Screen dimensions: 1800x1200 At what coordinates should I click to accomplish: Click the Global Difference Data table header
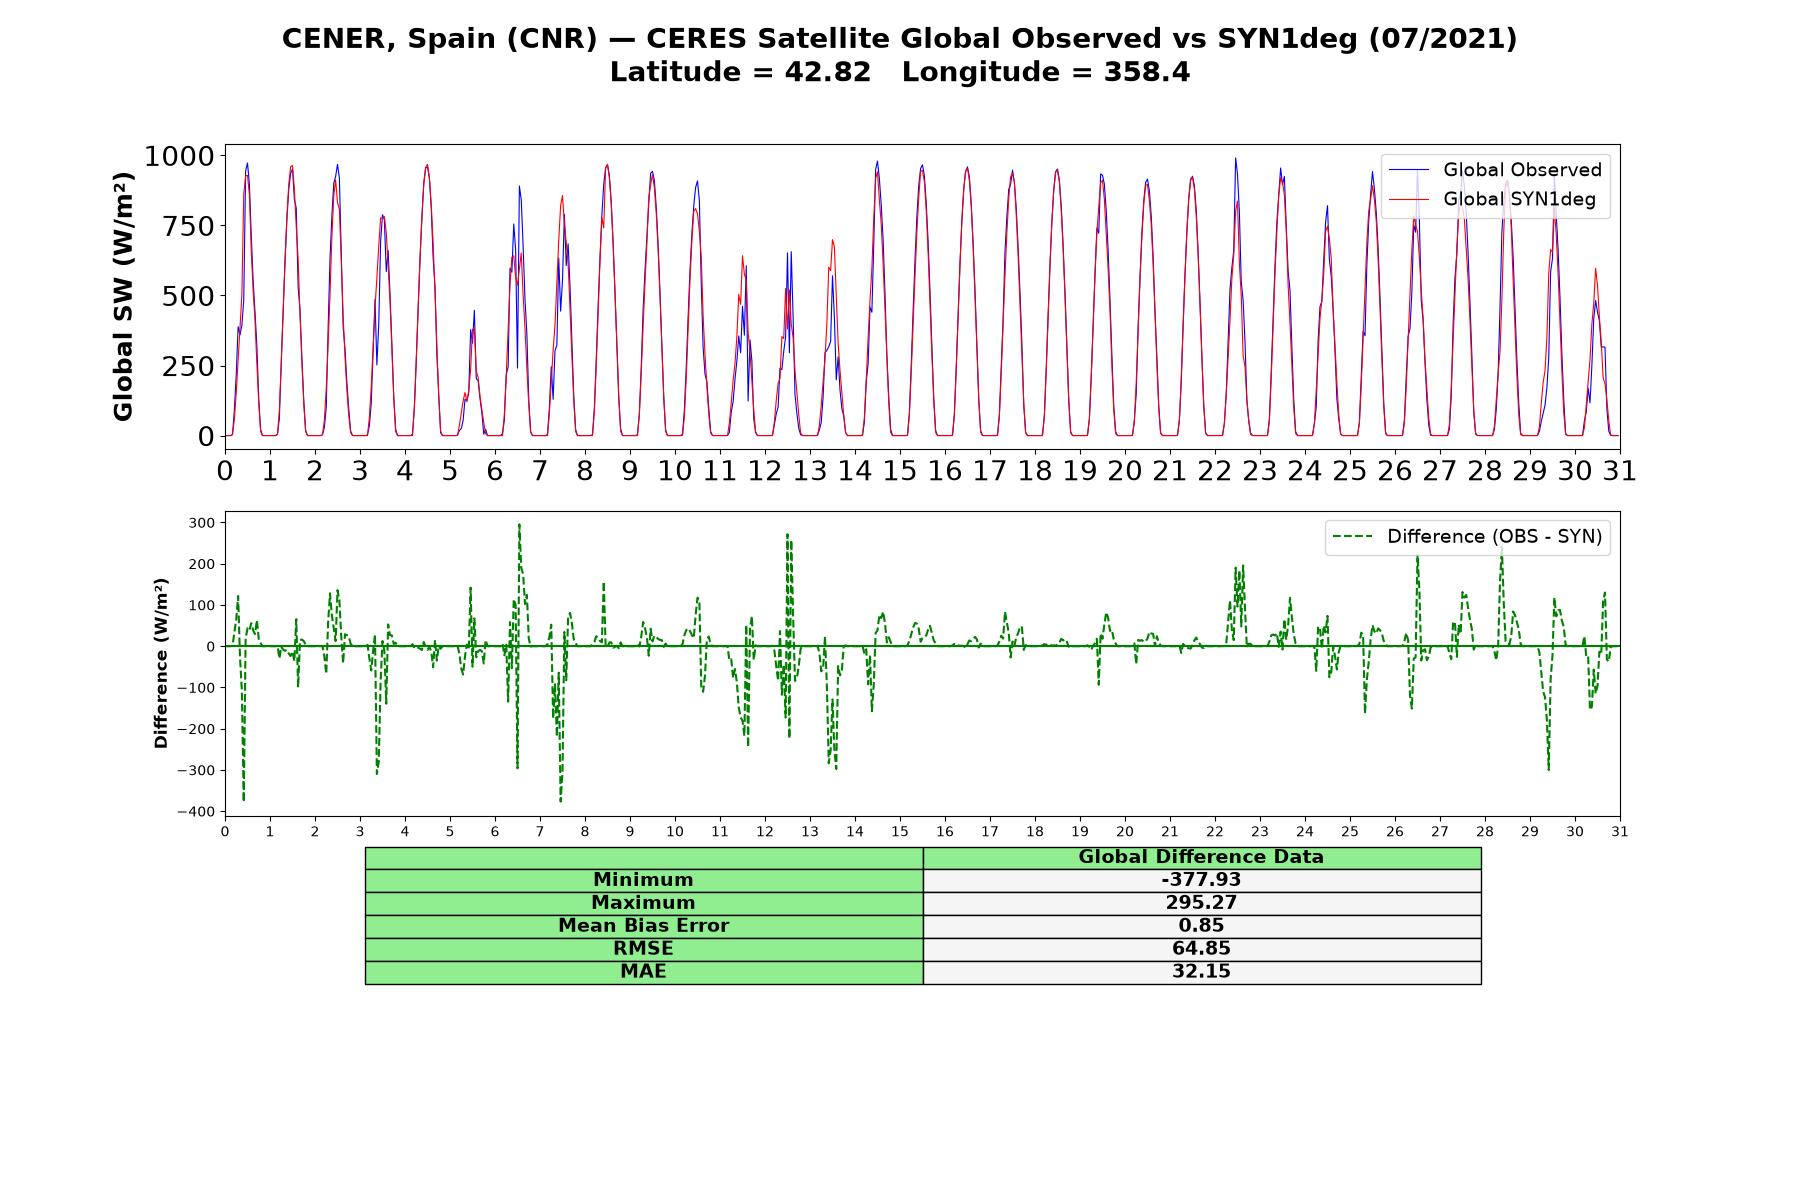pos(1202,857)
